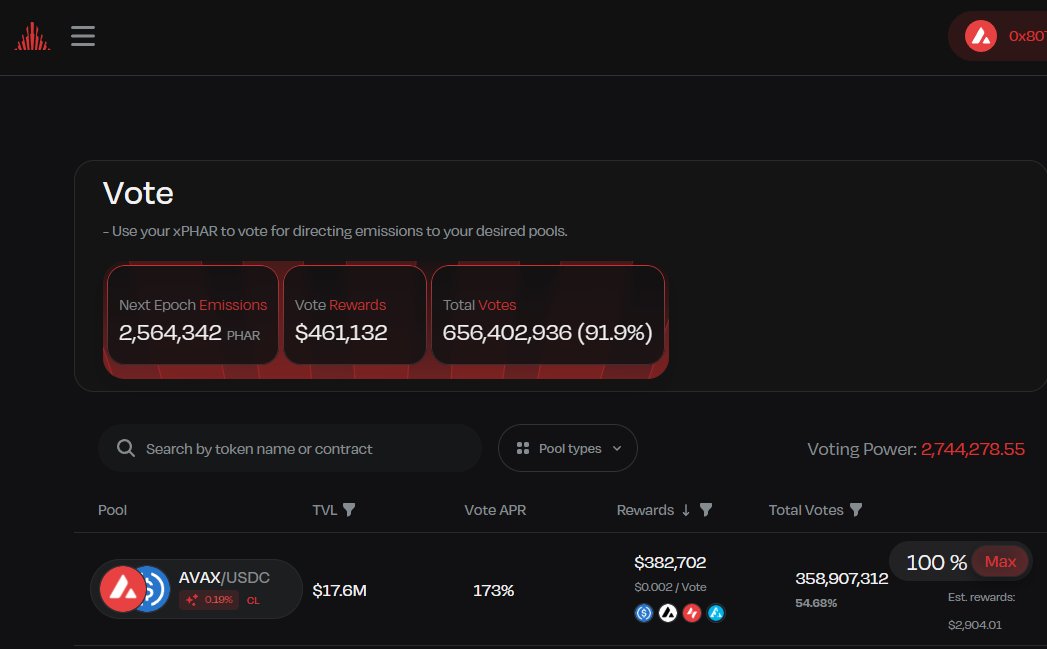Click the Rewards column header text

click(x=645, y=510)
